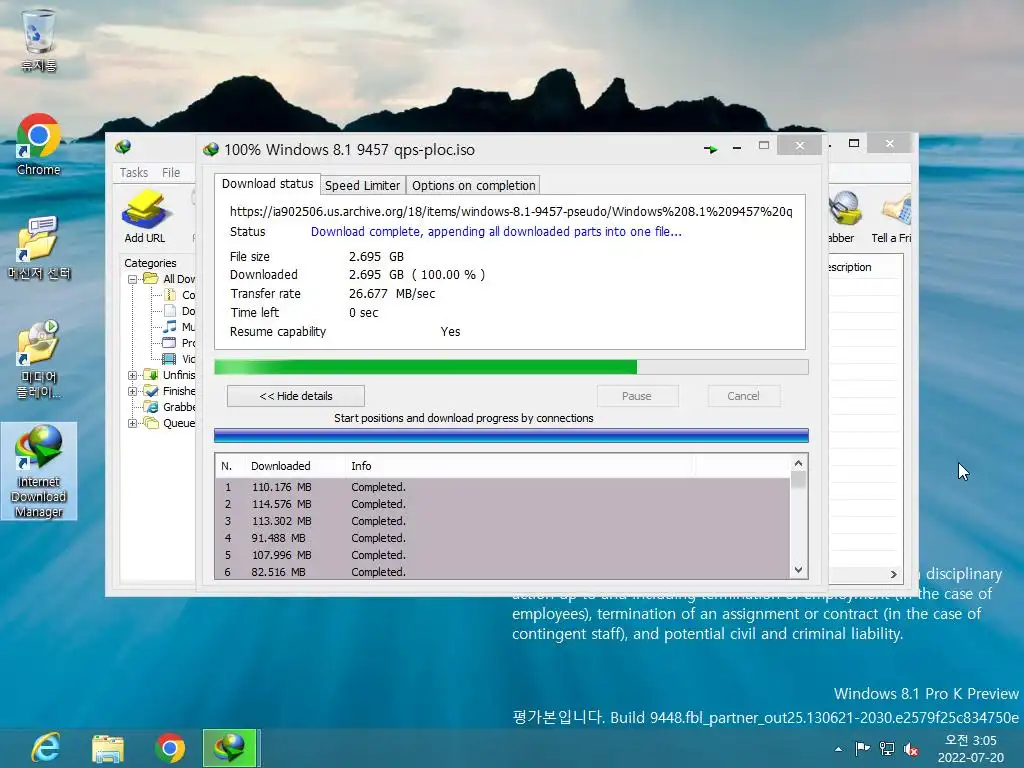Click the Pause button
Screen dimensions: 1024x768
[x=637, y=396]
